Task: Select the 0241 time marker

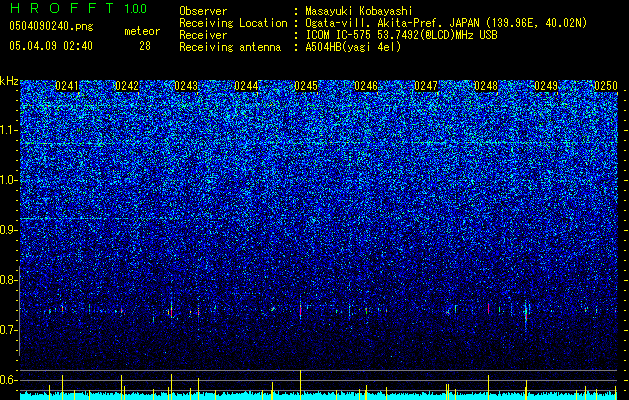Action: [x=67, y=86]
